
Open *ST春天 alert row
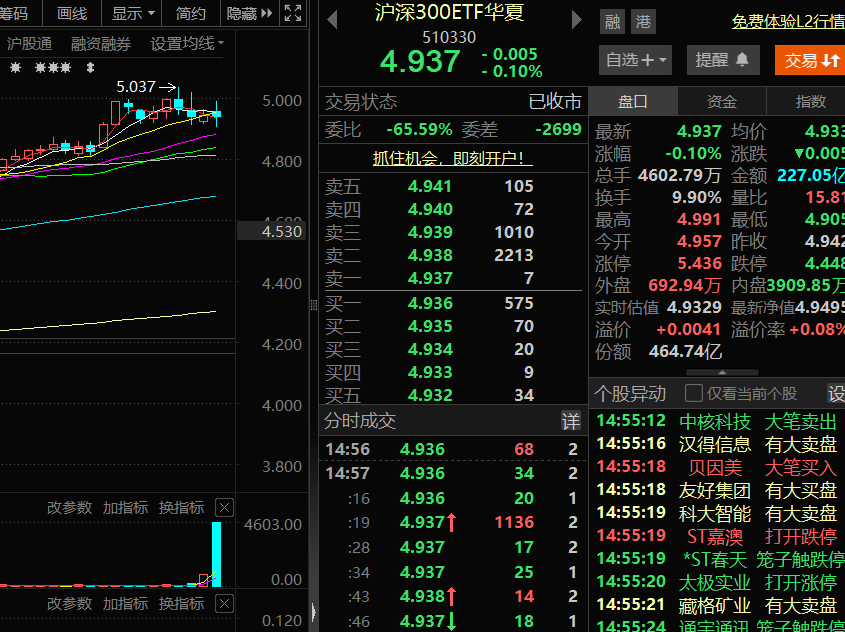(719, 559)
